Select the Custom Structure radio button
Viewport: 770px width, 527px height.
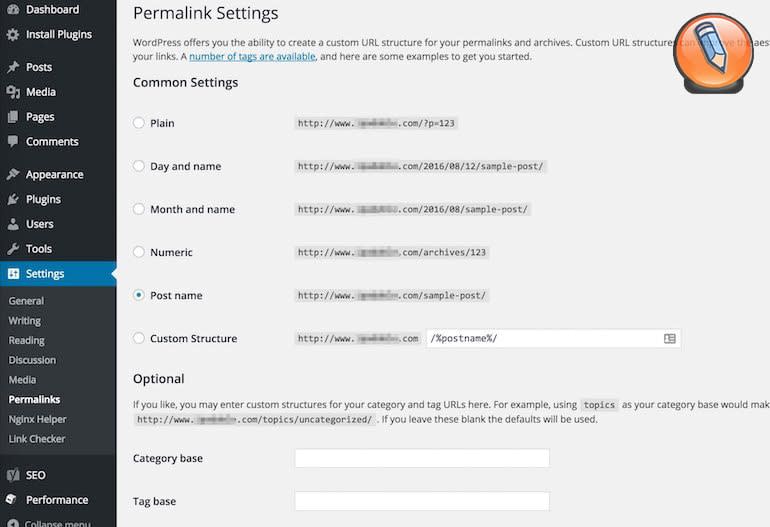click(139, 338)
